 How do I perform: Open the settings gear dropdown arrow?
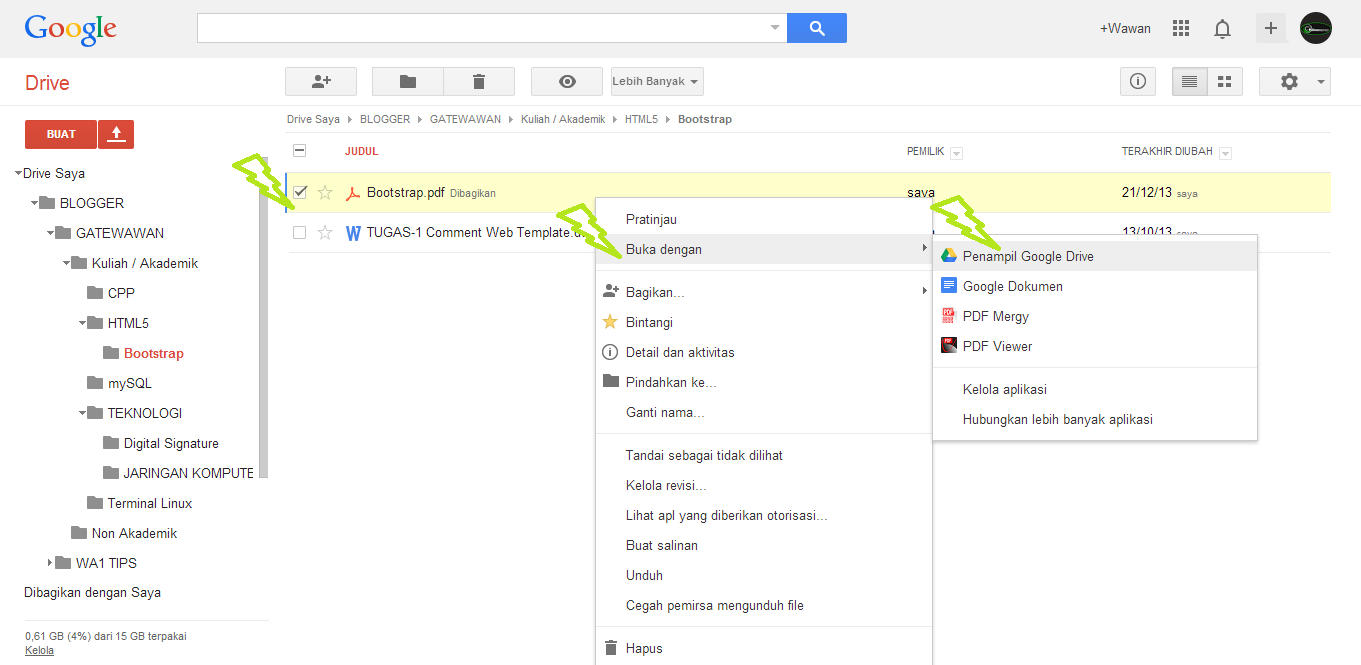(1321, 81)
